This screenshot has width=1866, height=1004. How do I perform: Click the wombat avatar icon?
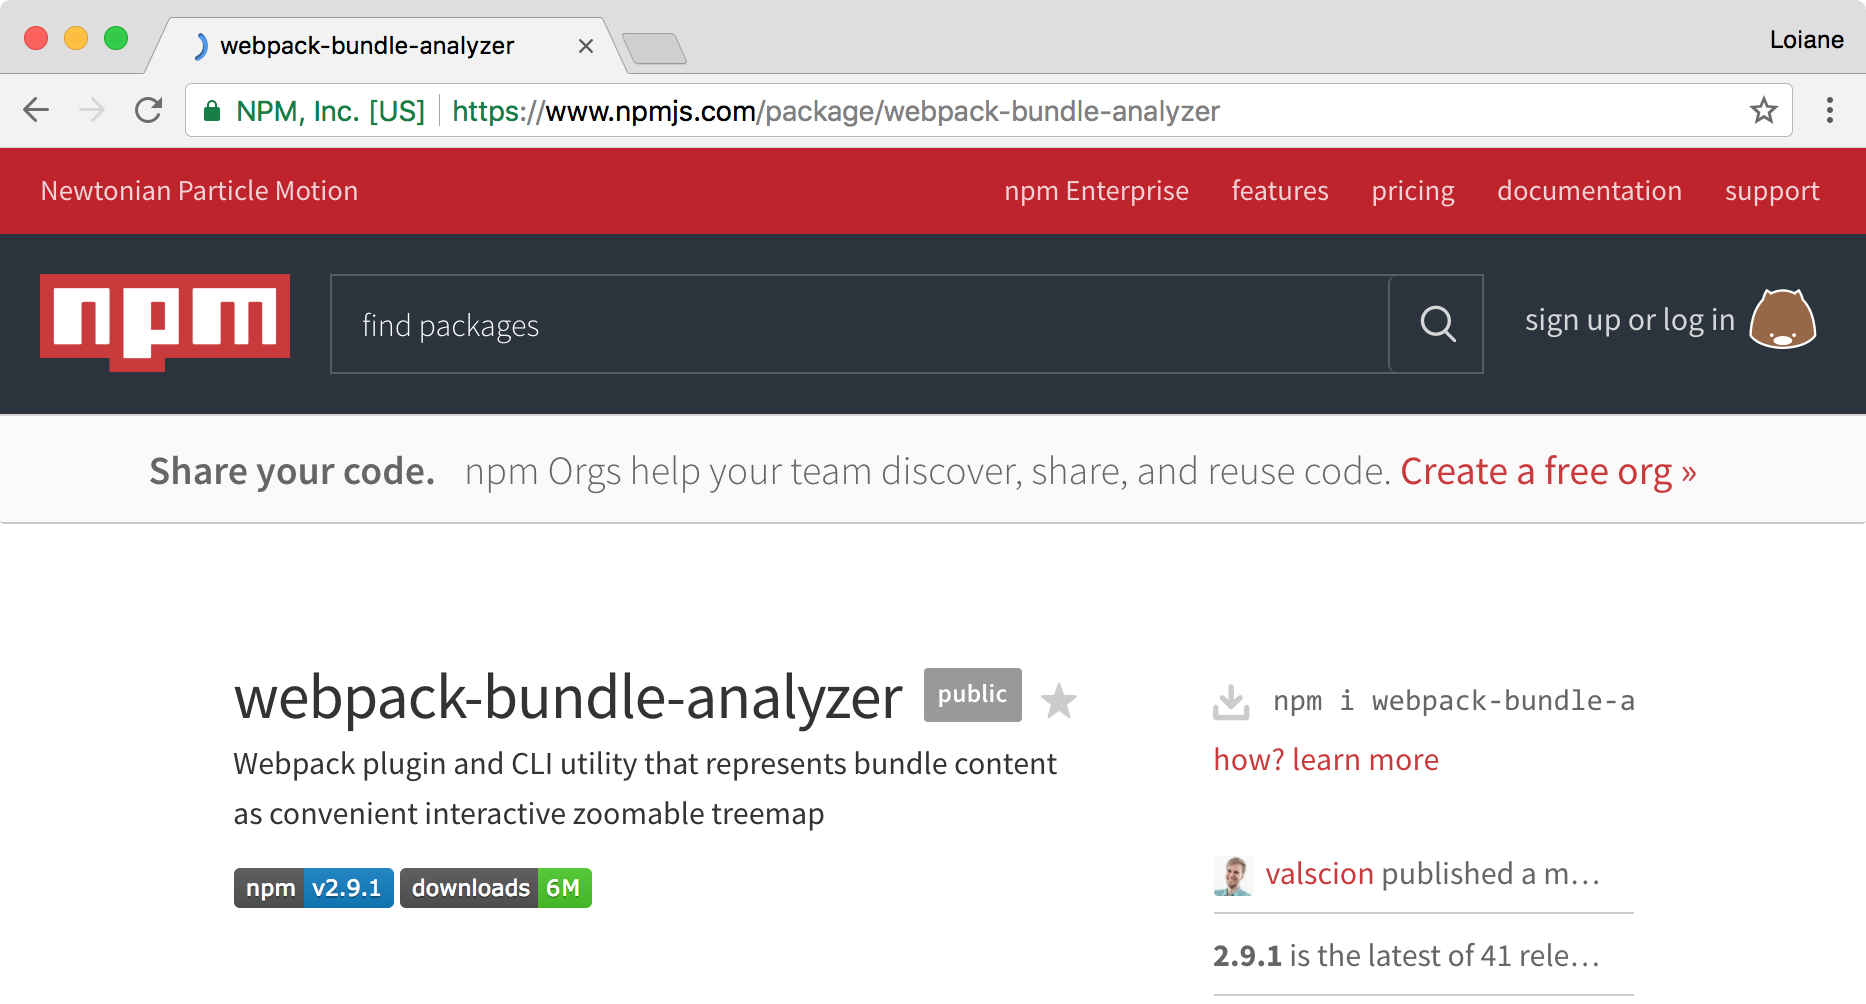1782,319
